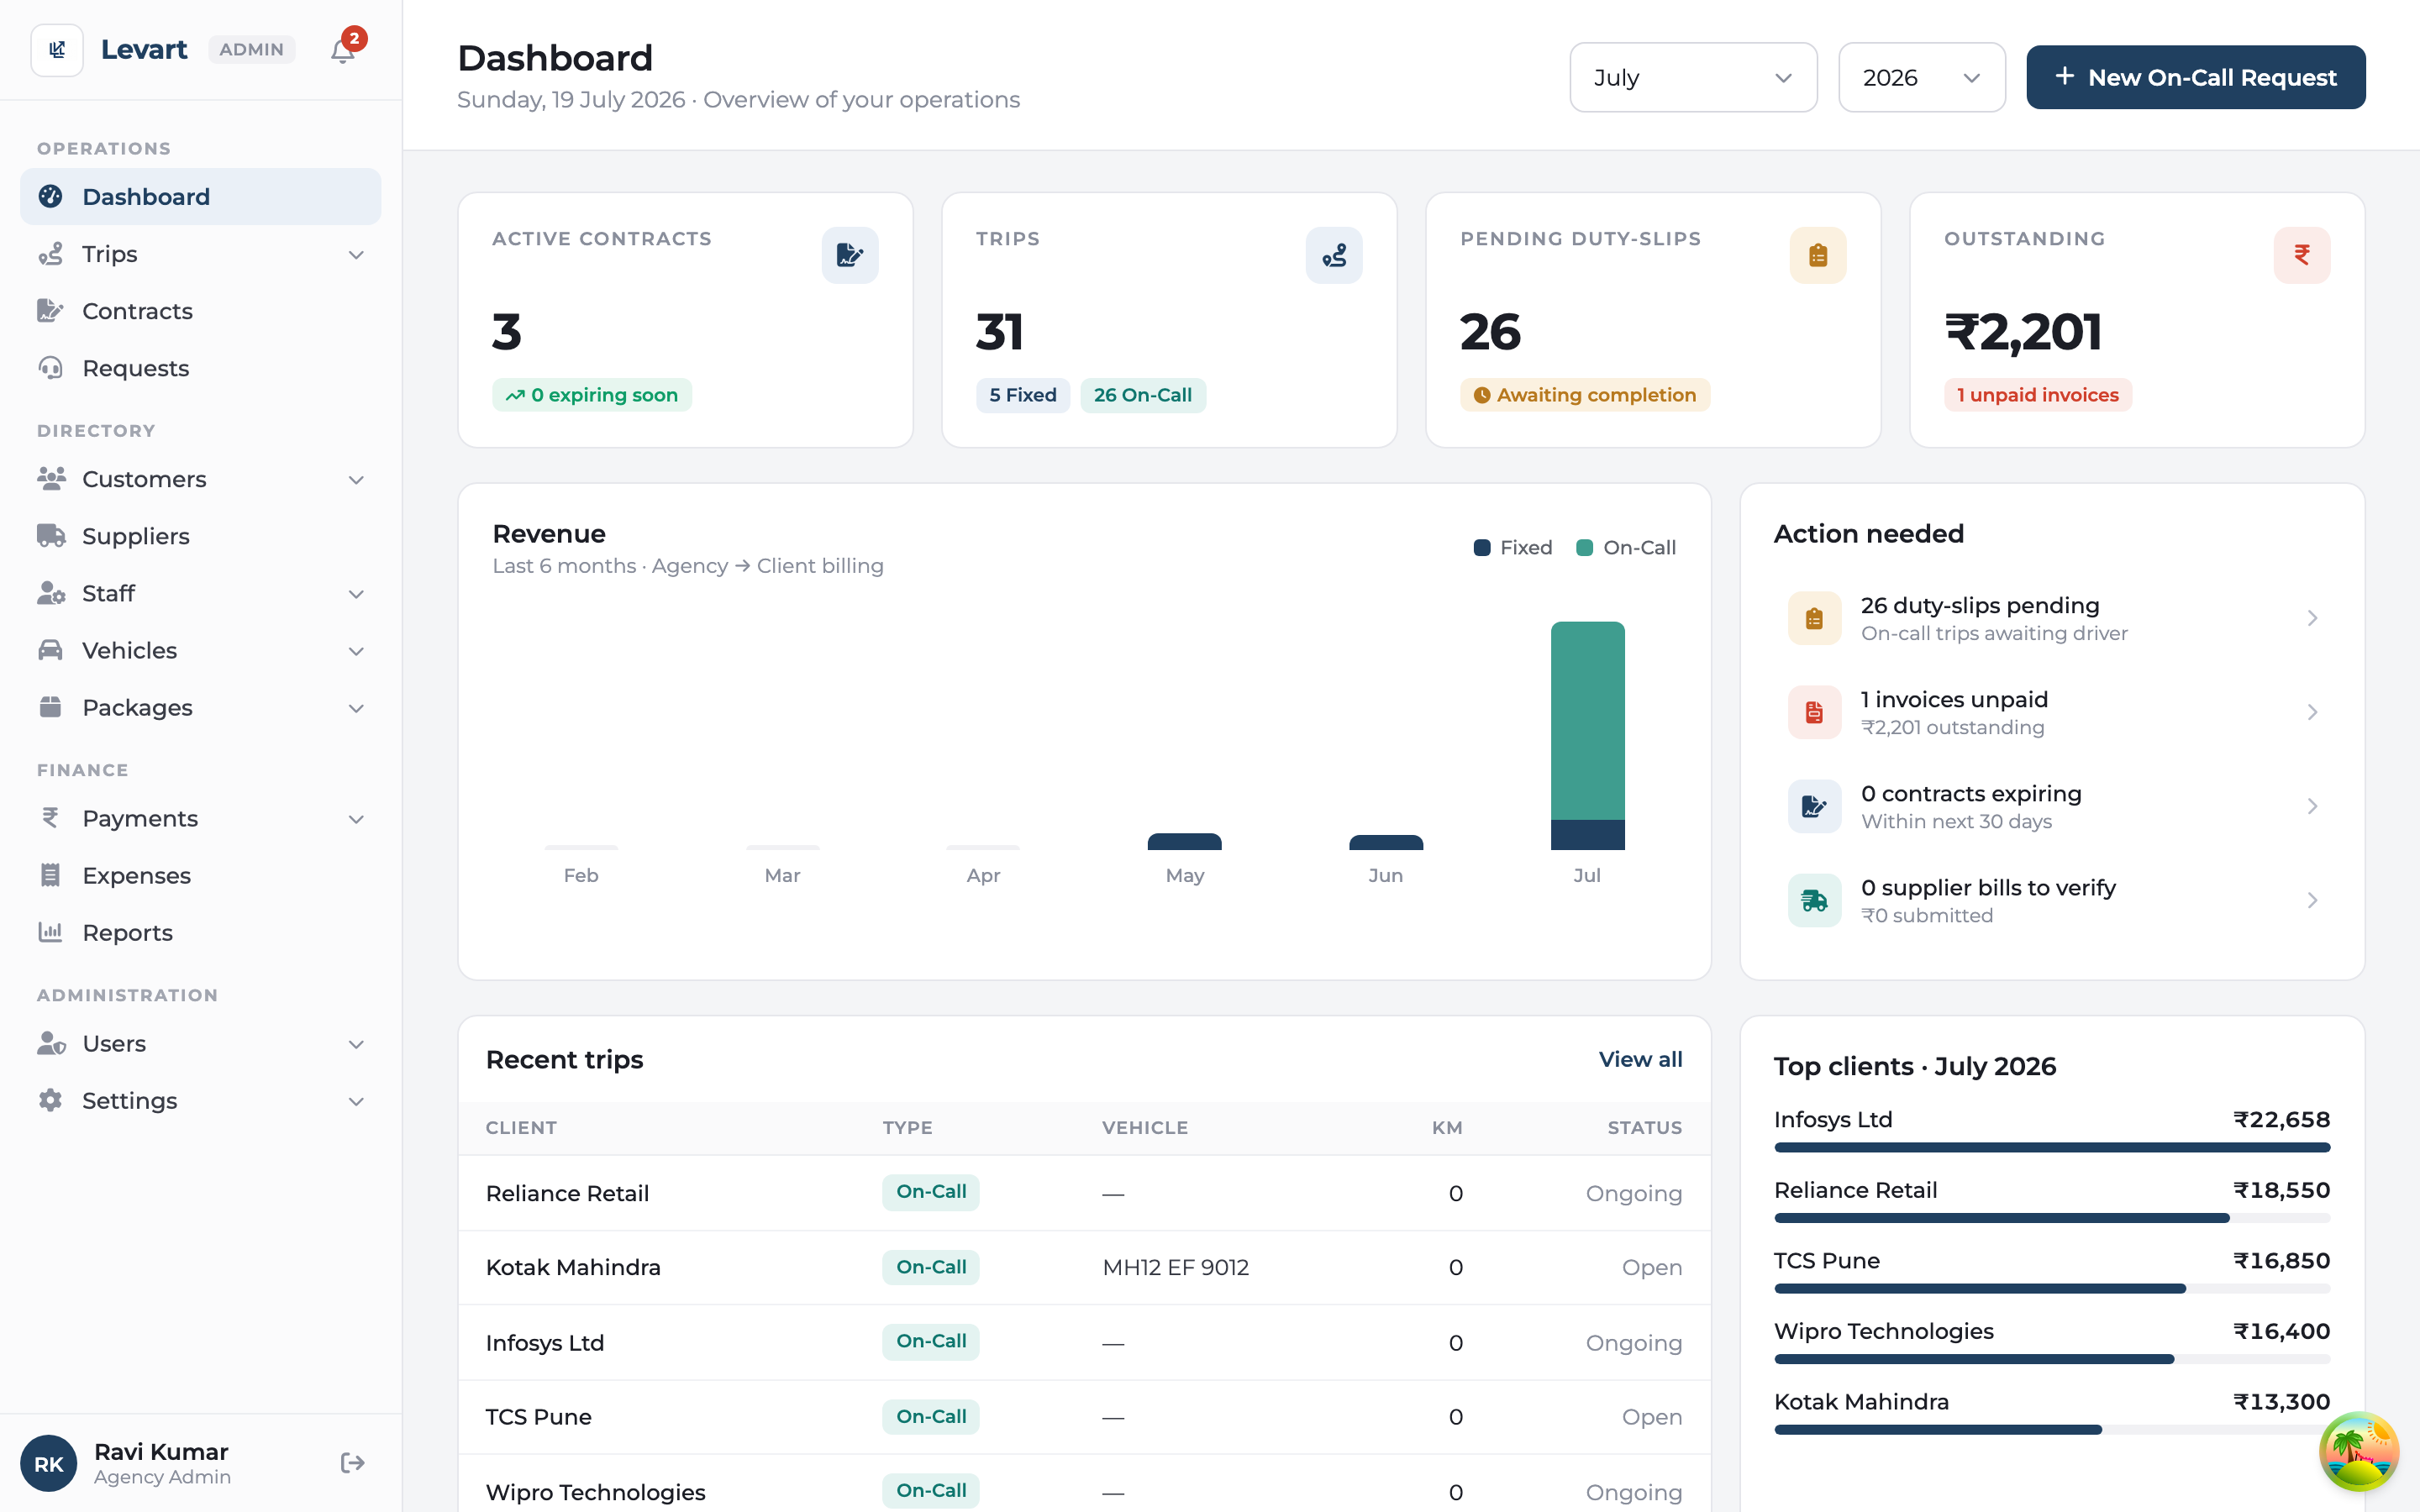Click the RK user avatar

click(x=49, y=1463)
